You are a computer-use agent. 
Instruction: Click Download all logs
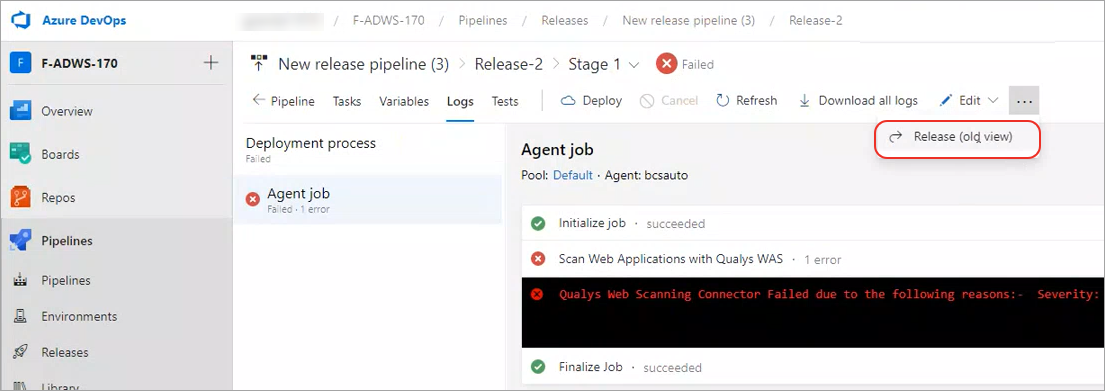pos(858,101)
